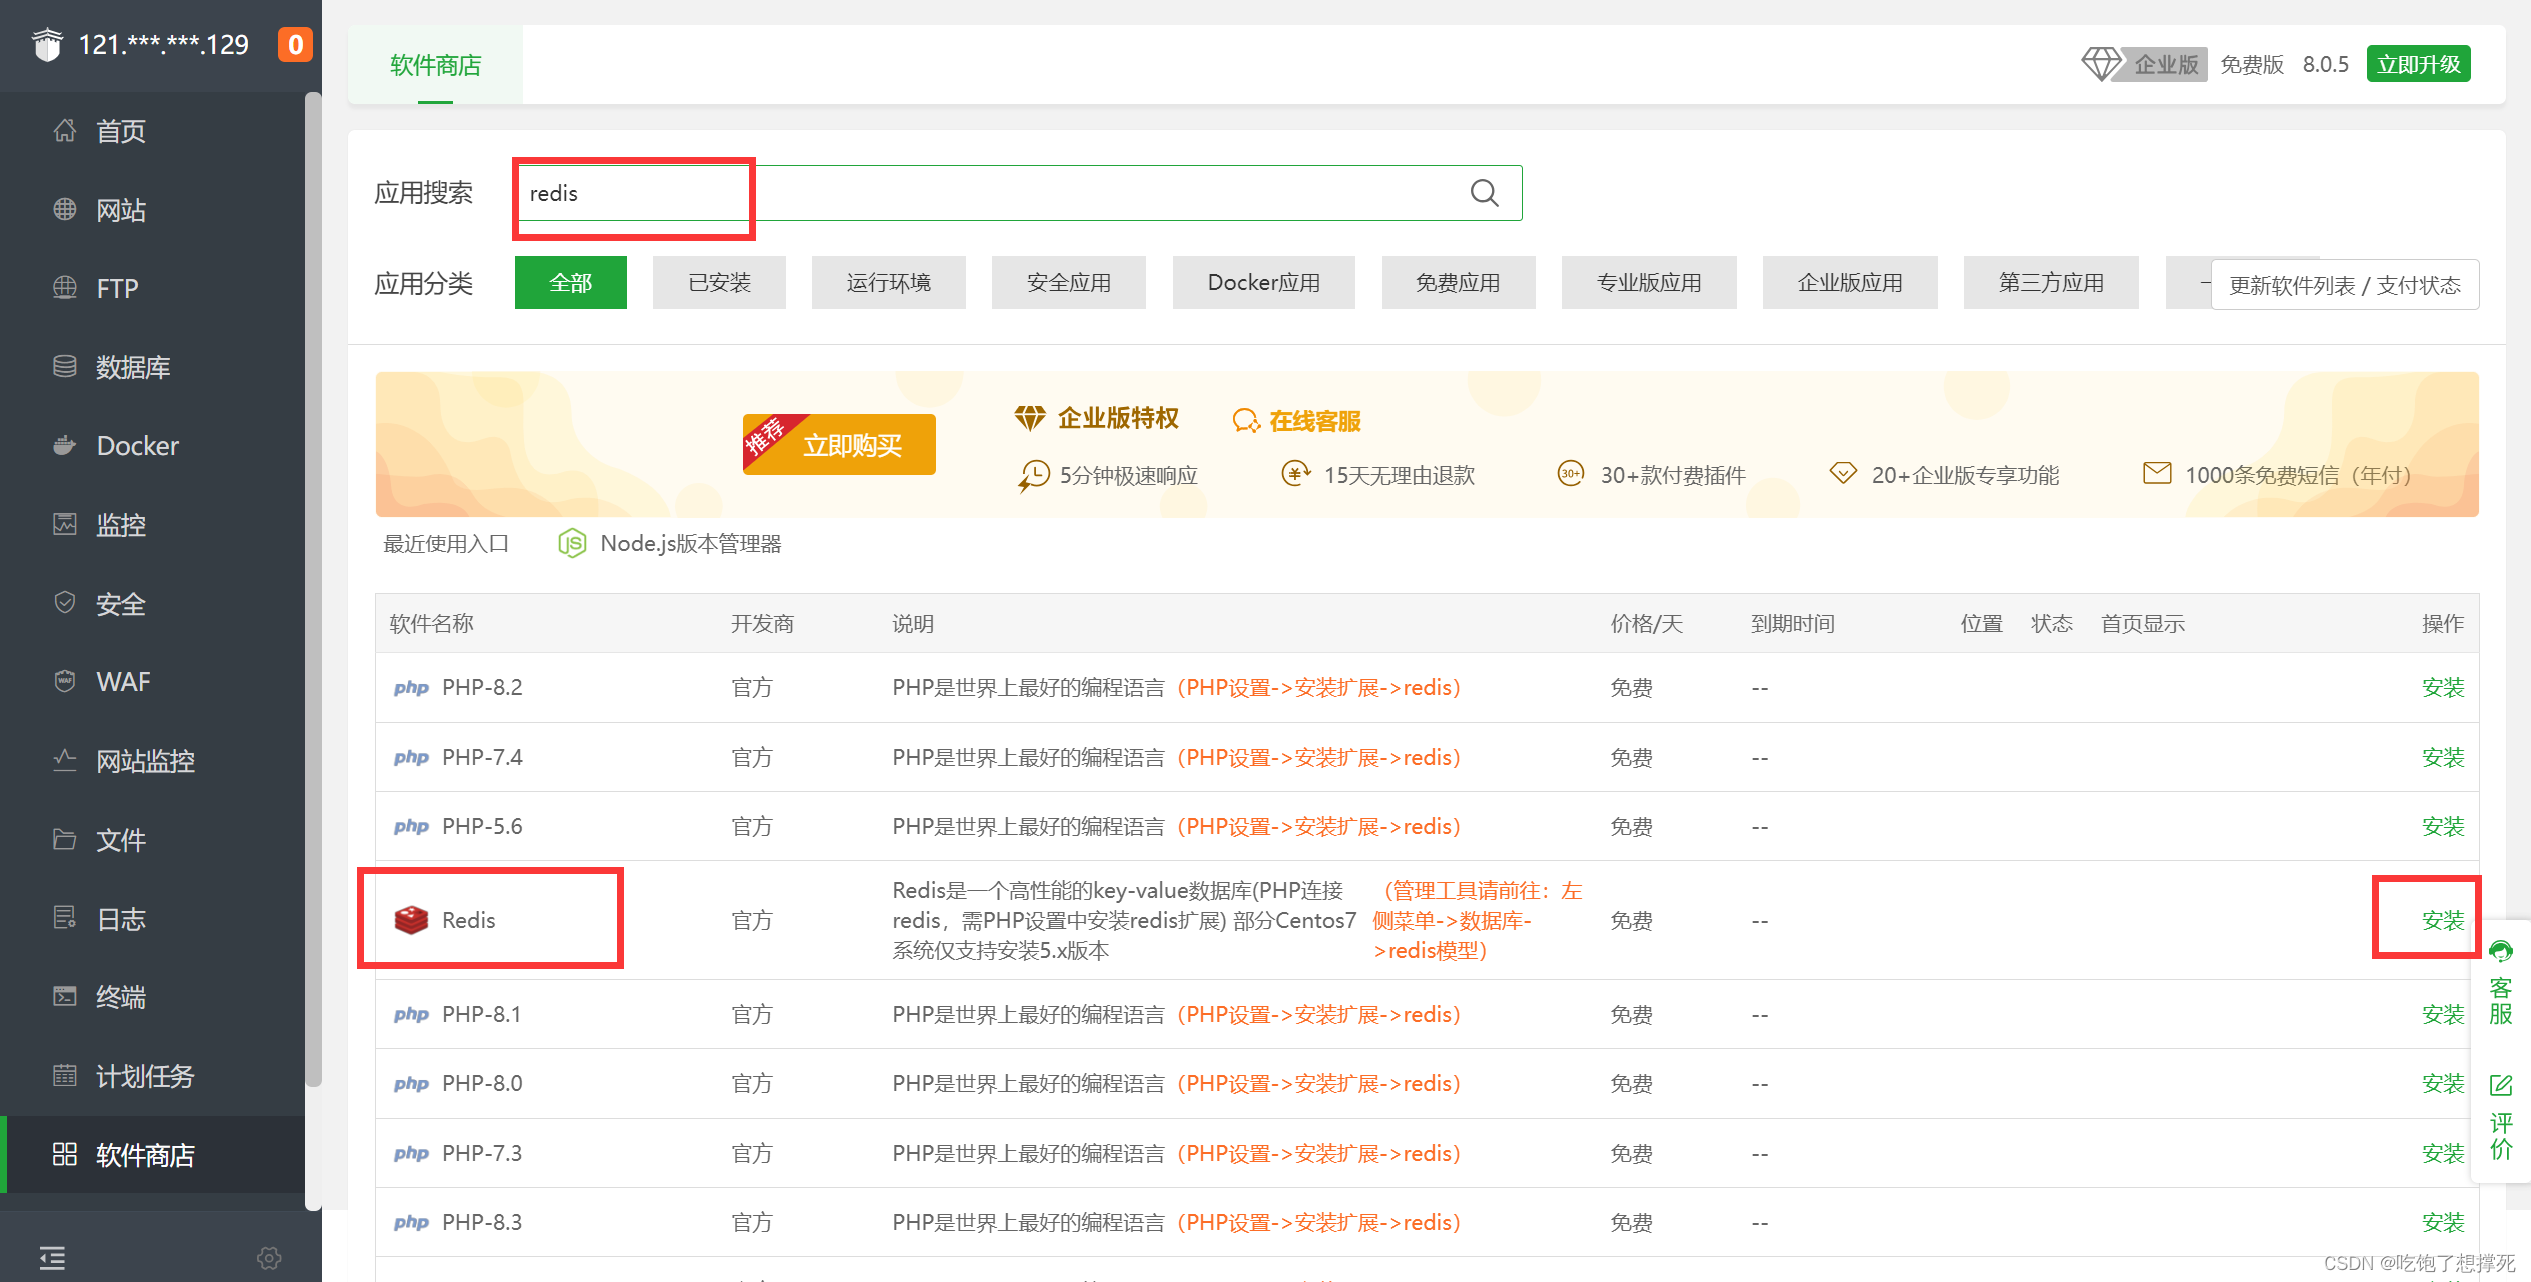Click 安装 for the Redis row
This screenshot has width=2531, height=1282.
coord(2442,920)
